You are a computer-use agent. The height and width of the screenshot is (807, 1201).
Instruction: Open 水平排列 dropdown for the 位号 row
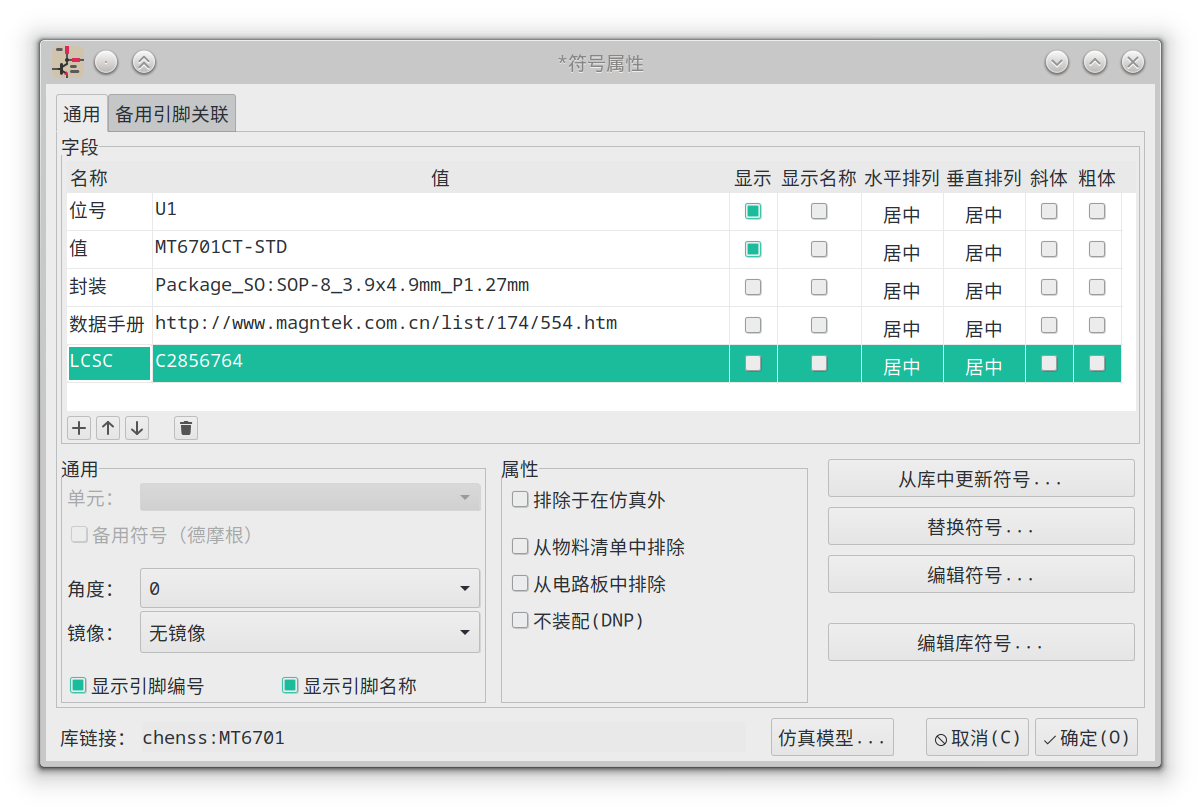pos(902,213)
